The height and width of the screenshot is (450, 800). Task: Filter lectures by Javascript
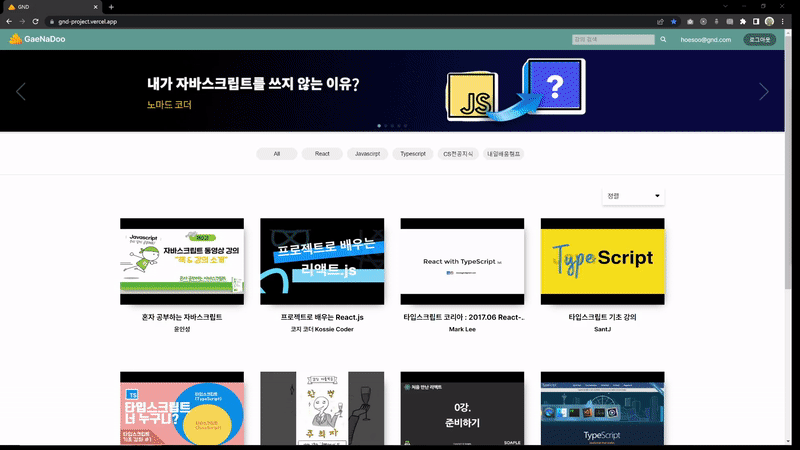367,154
